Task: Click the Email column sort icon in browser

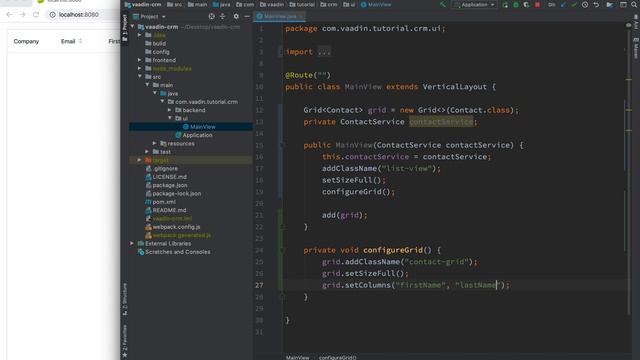Action: click(x=80, y=41)
